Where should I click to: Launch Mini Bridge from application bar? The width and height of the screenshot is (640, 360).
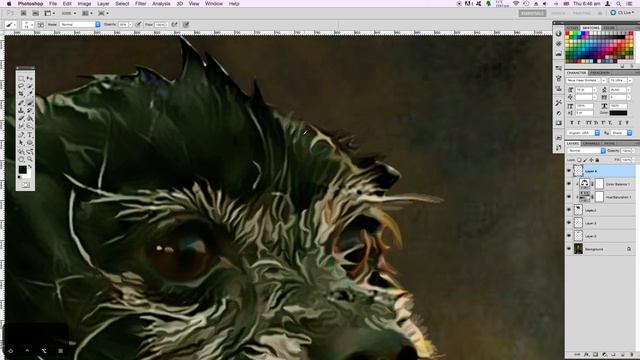[36, 13]
